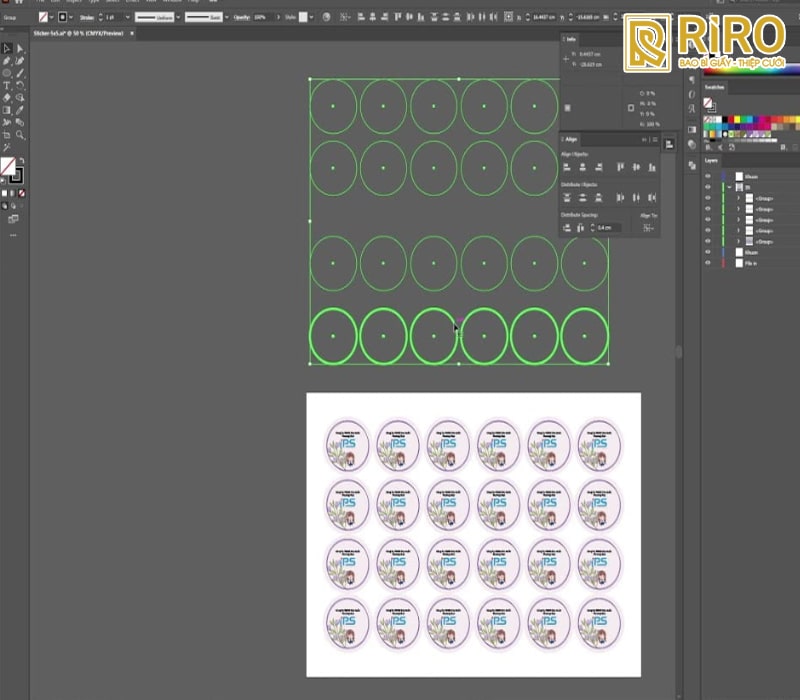Open Edit Toolbar three-dots button

coord(13,235)
